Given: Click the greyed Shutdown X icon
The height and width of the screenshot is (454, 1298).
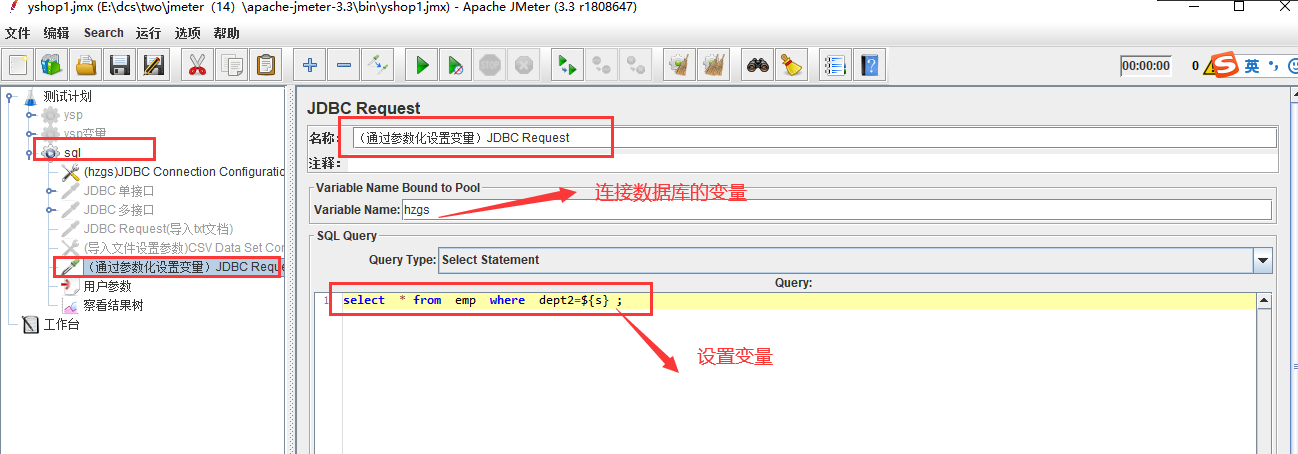Looking at the screenshot, I should [524, 66].
